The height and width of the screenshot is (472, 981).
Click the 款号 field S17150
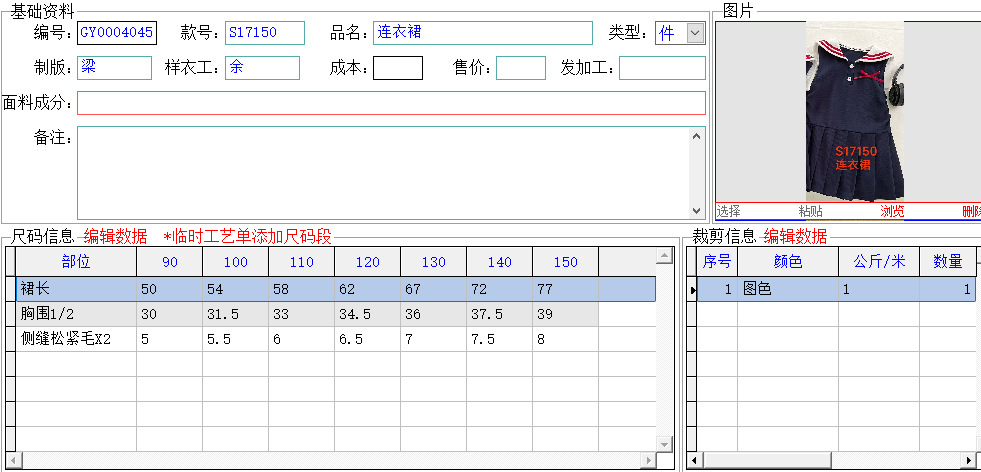265,33
